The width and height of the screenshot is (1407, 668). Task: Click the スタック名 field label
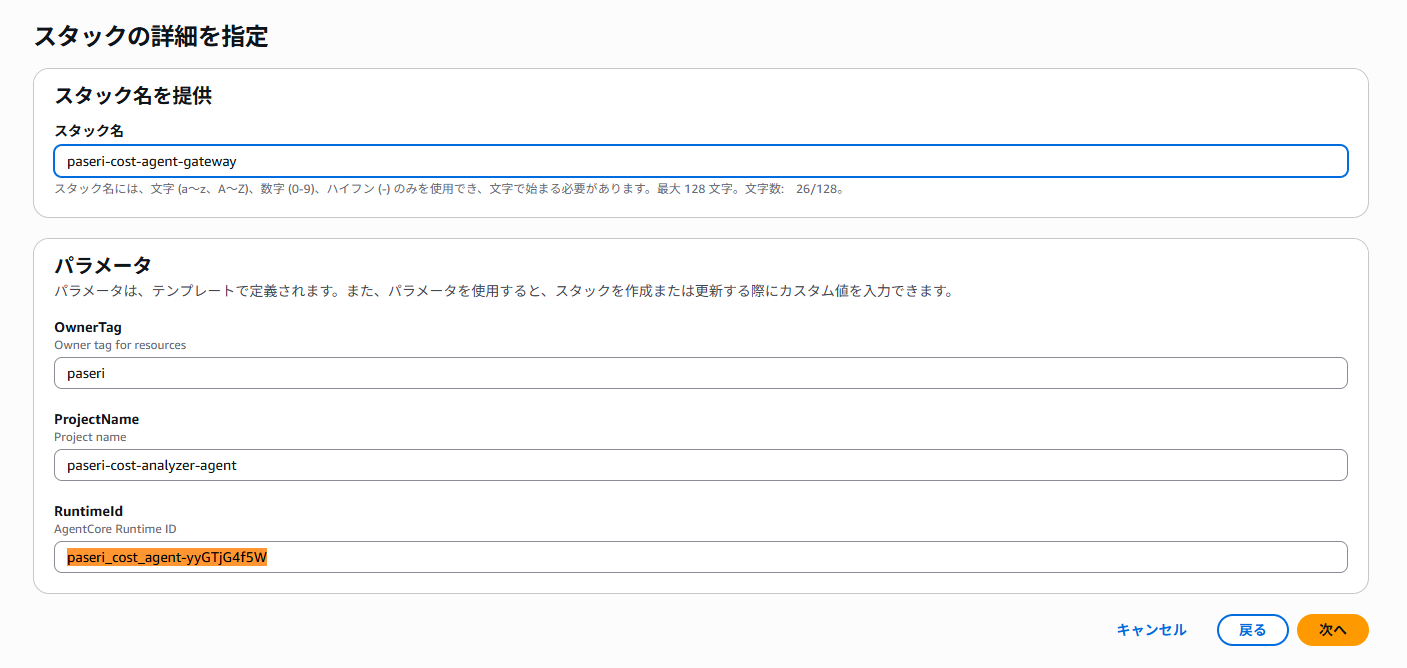89,131
